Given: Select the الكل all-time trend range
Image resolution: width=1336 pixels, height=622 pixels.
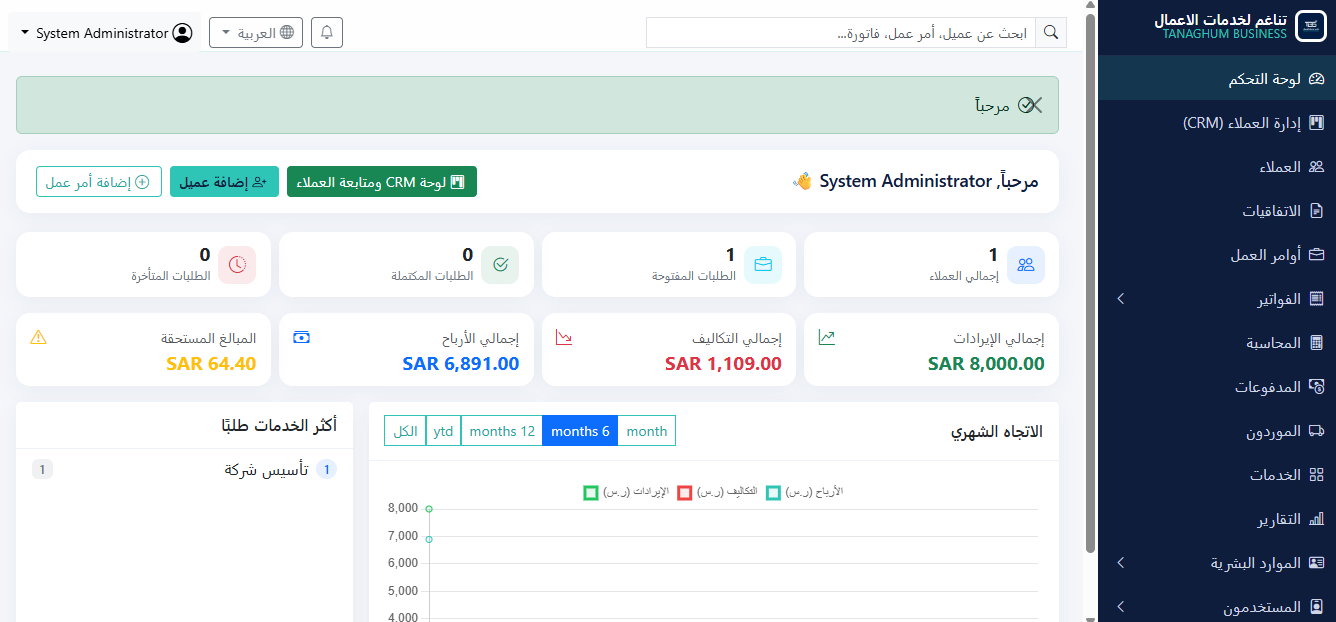Looking at the screenshot, I should coord(405,431).
